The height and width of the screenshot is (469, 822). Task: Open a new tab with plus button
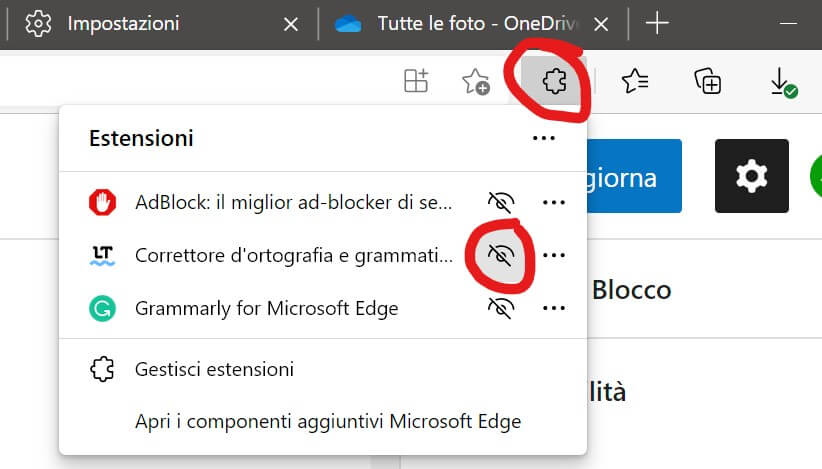tap(657, 24)
